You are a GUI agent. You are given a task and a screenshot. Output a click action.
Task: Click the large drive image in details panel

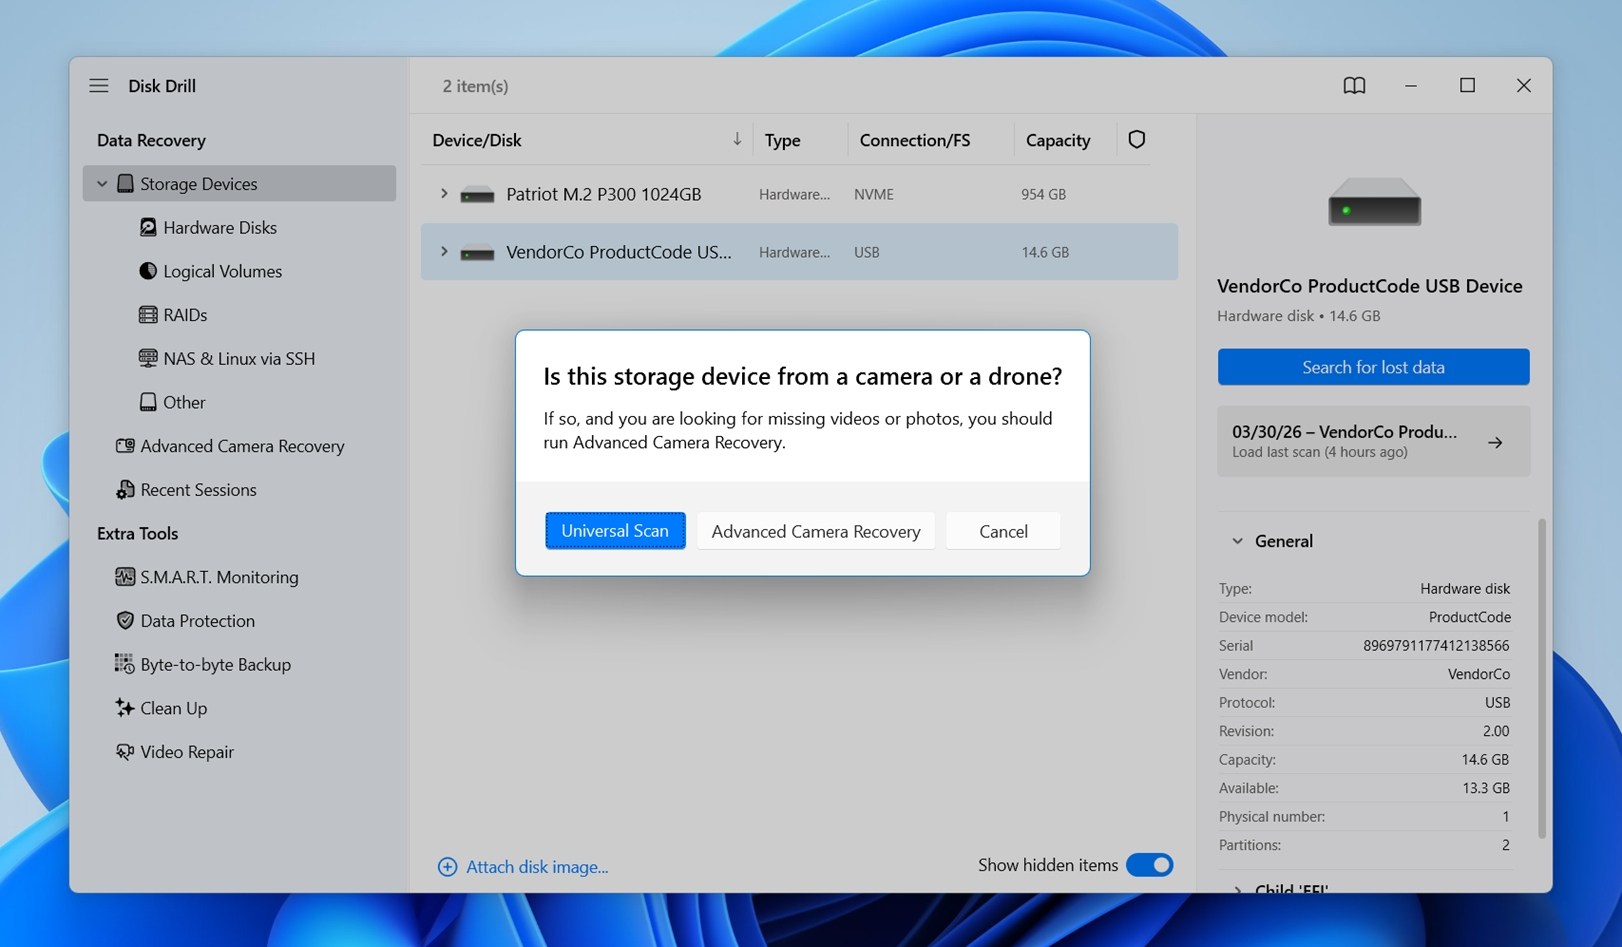(x=1374, y=201)
